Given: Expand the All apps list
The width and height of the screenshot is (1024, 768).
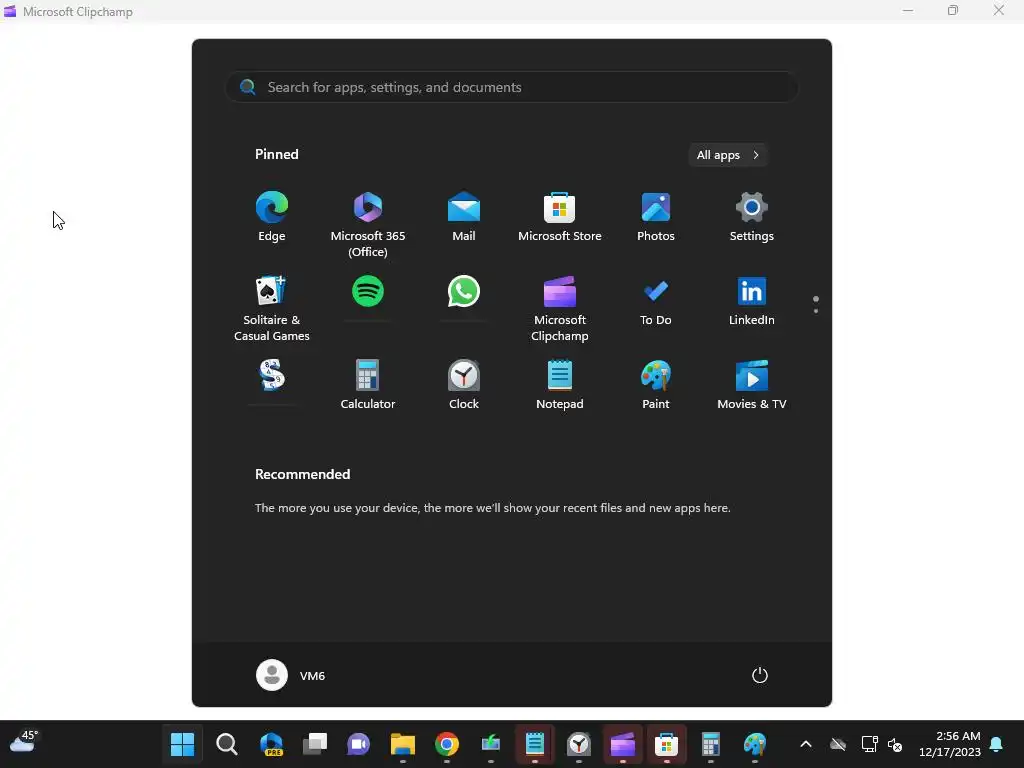Looking at the screenshot, I should [x=728, y=155].
